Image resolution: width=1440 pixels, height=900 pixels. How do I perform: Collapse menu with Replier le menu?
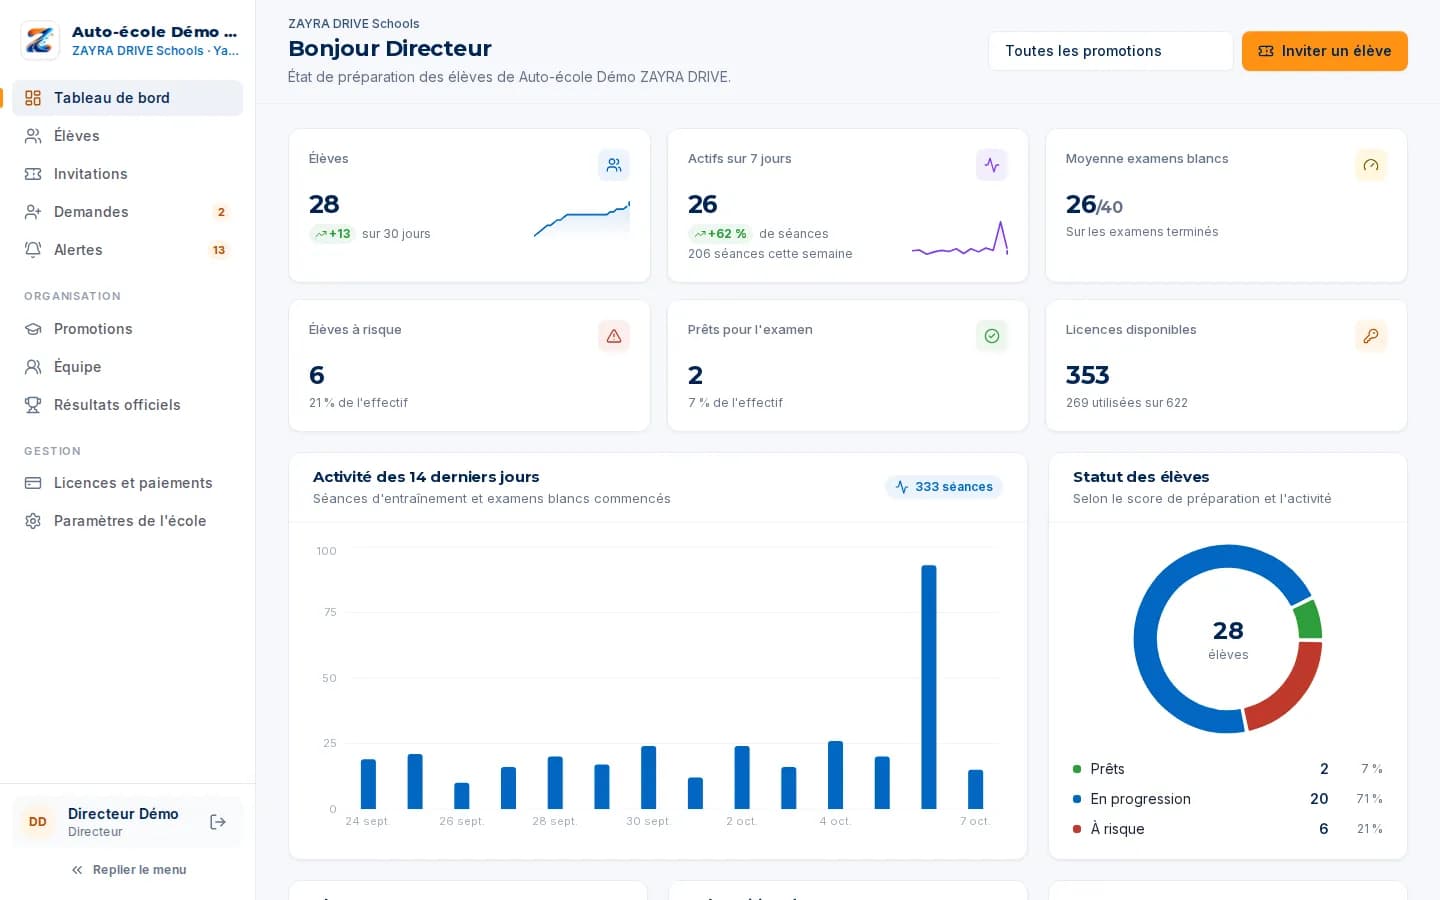pos(128,870)
